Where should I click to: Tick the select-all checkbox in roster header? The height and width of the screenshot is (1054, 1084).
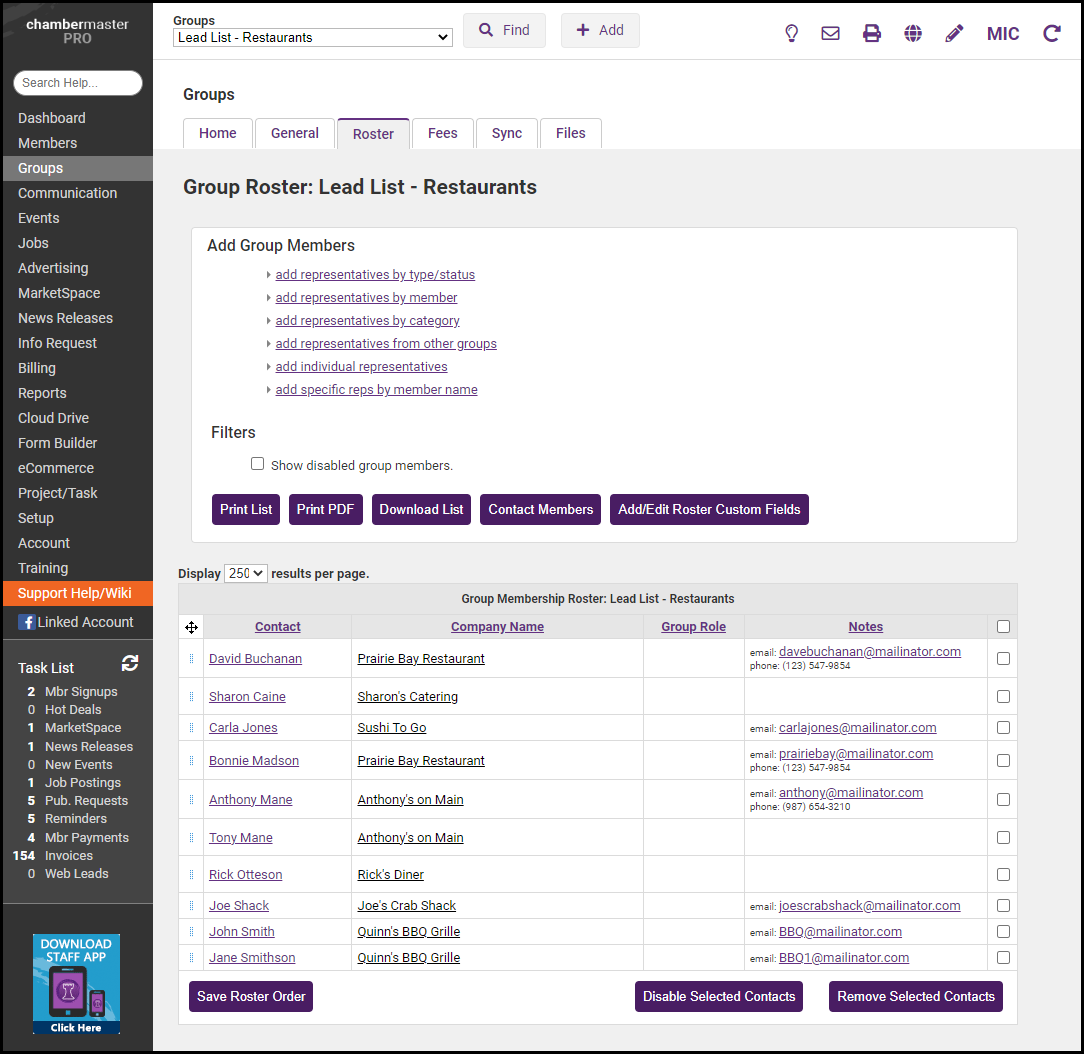click(x=1003, y=627)
